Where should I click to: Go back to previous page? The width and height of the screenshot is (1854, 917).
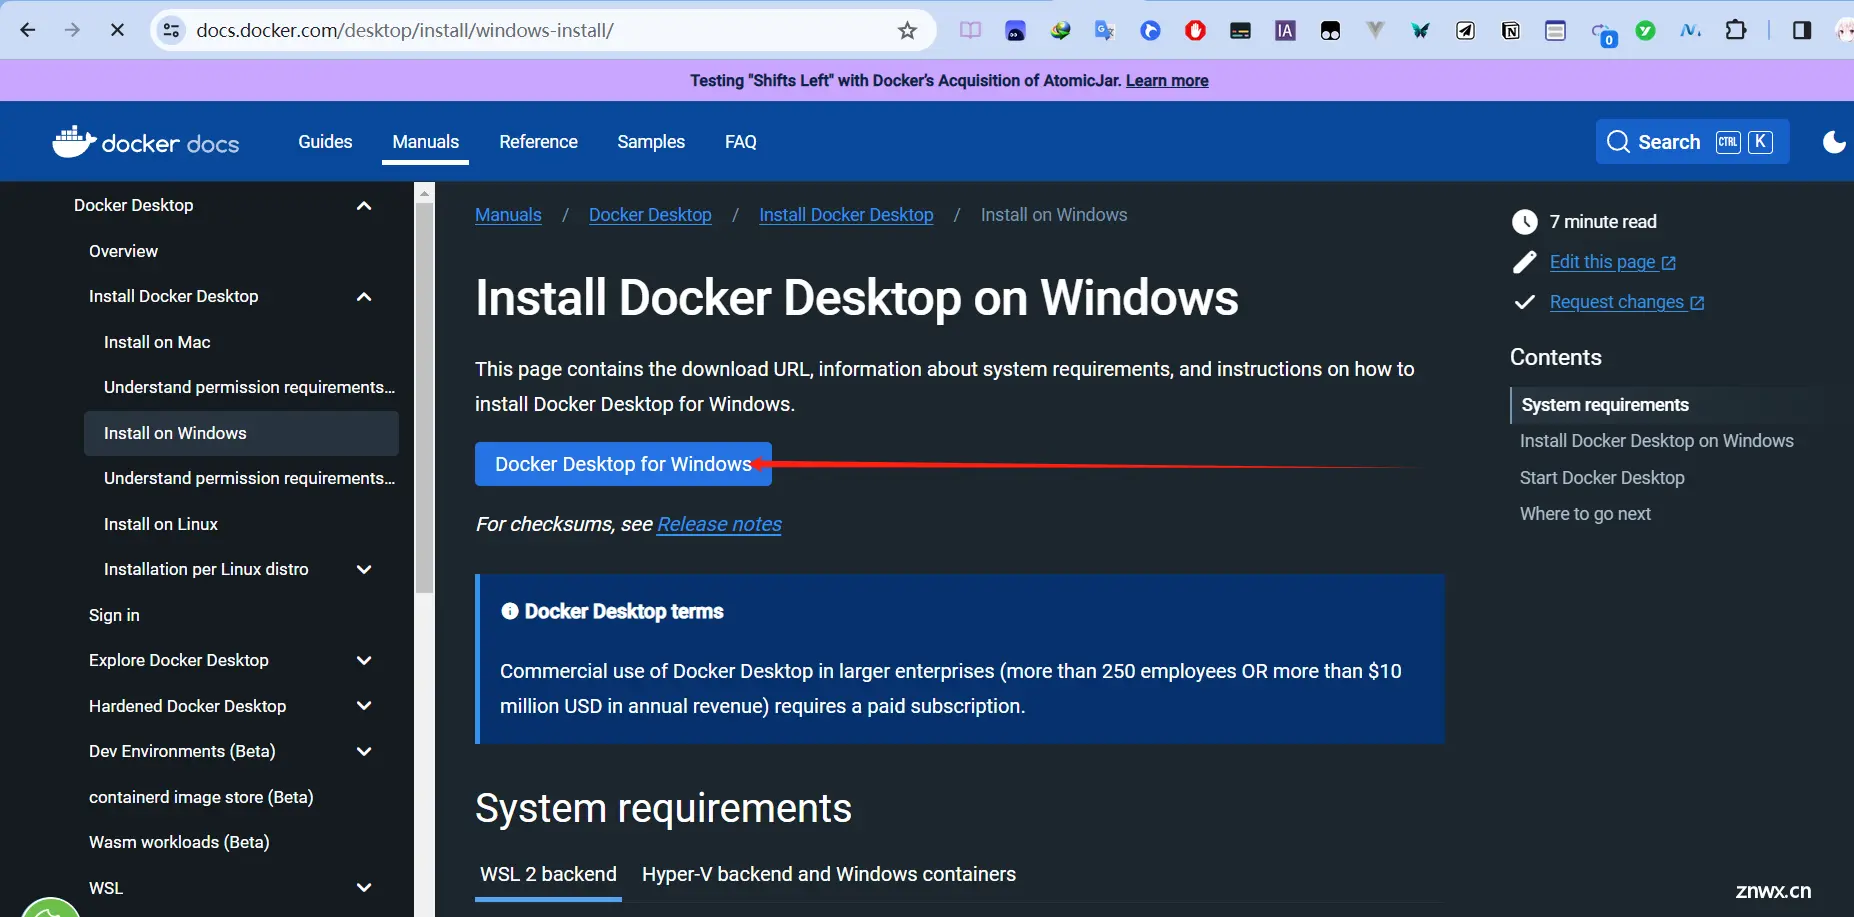(28, 30)
